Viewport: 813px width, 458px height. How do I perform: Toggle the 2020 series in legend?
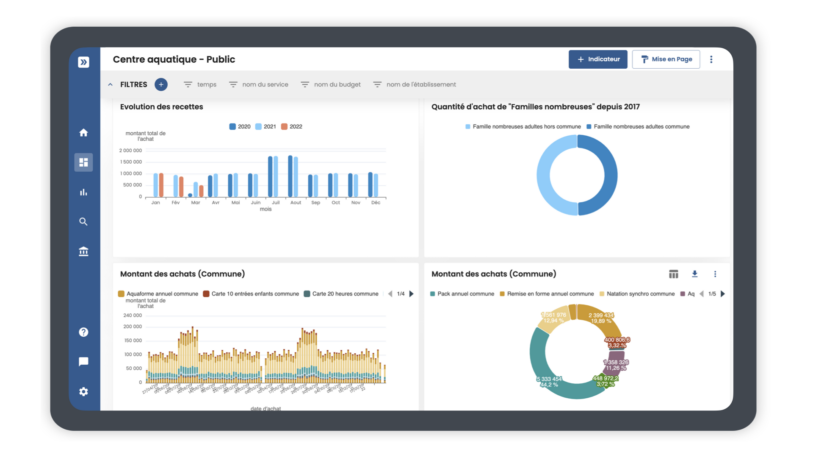[x=240, y=127]
